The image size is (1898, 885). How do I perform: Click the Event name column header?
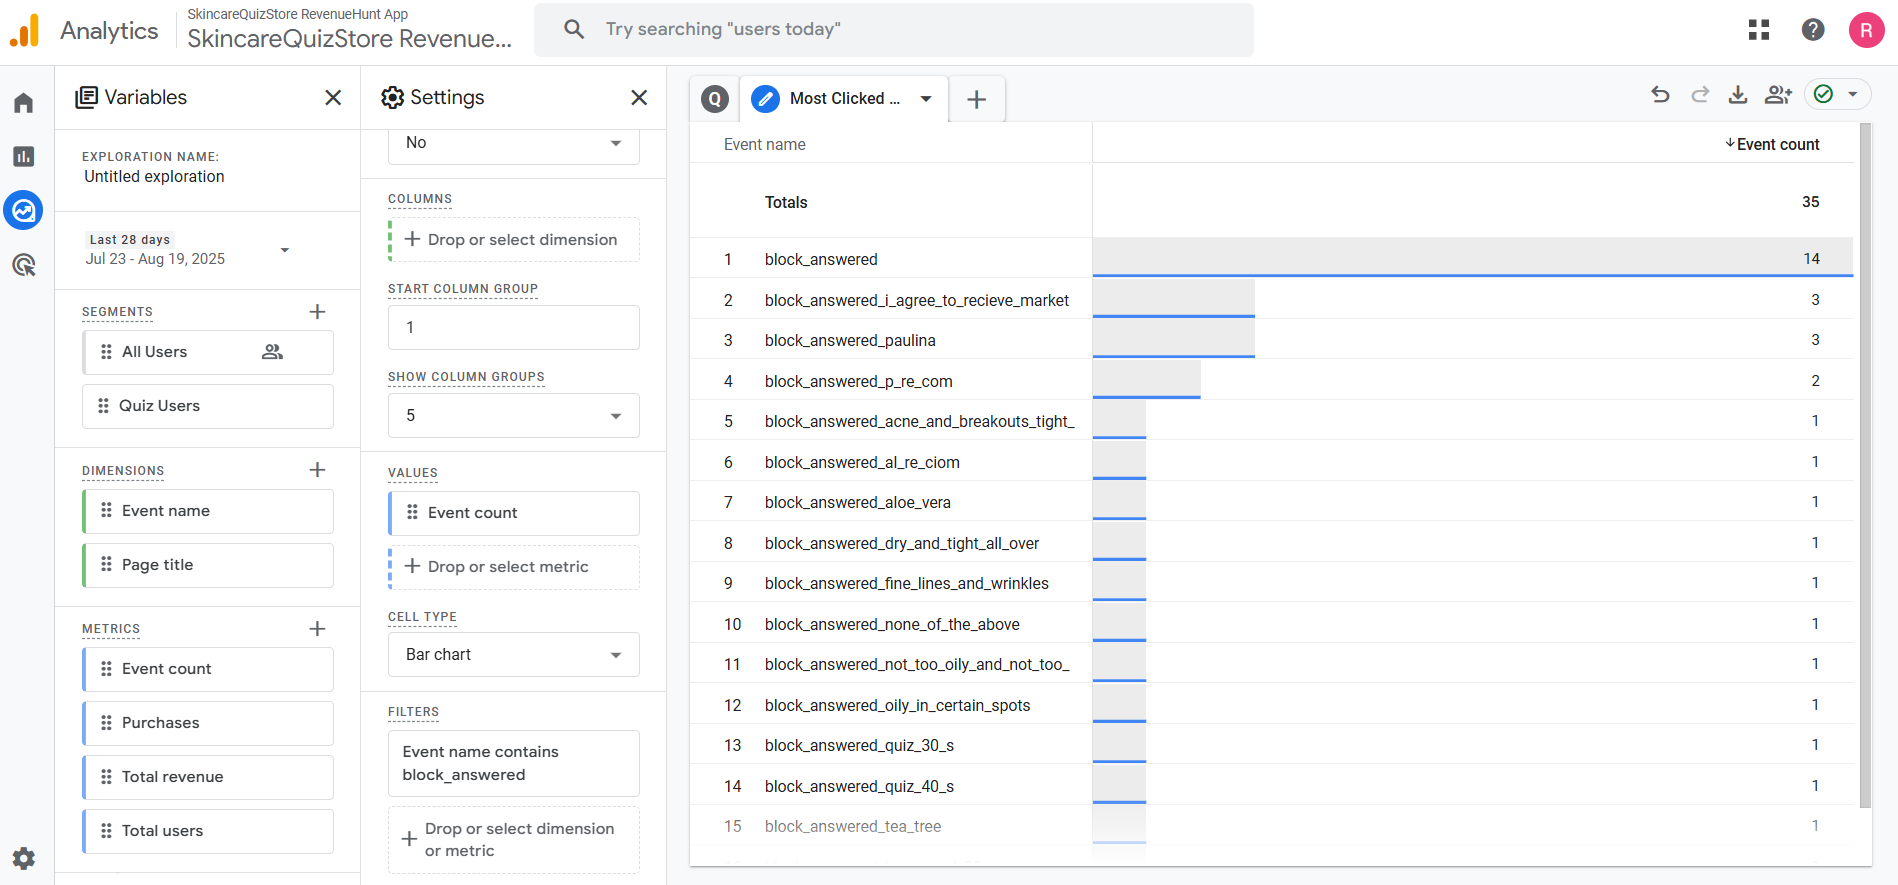tap(764, 144)
